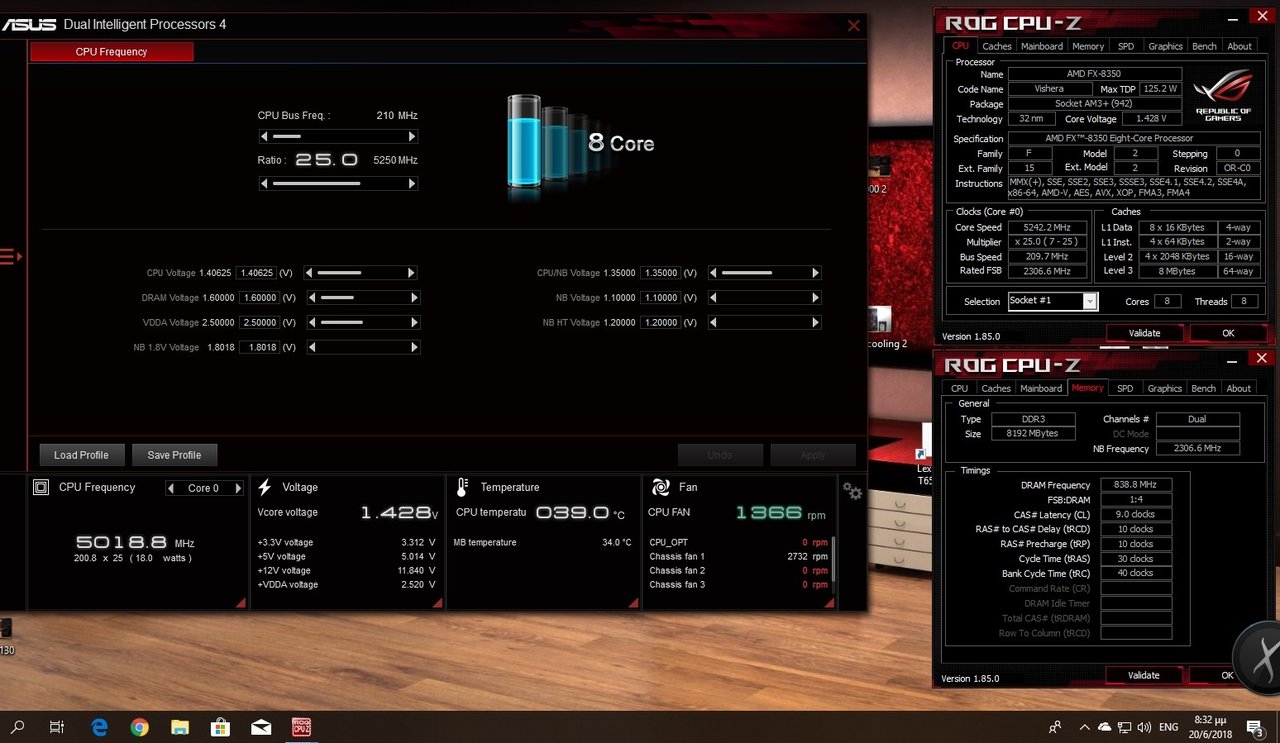This screenshot has height=743, width=1280.
Task: Click the Voltage lightning bolt icon
Action: coord(265,487)
